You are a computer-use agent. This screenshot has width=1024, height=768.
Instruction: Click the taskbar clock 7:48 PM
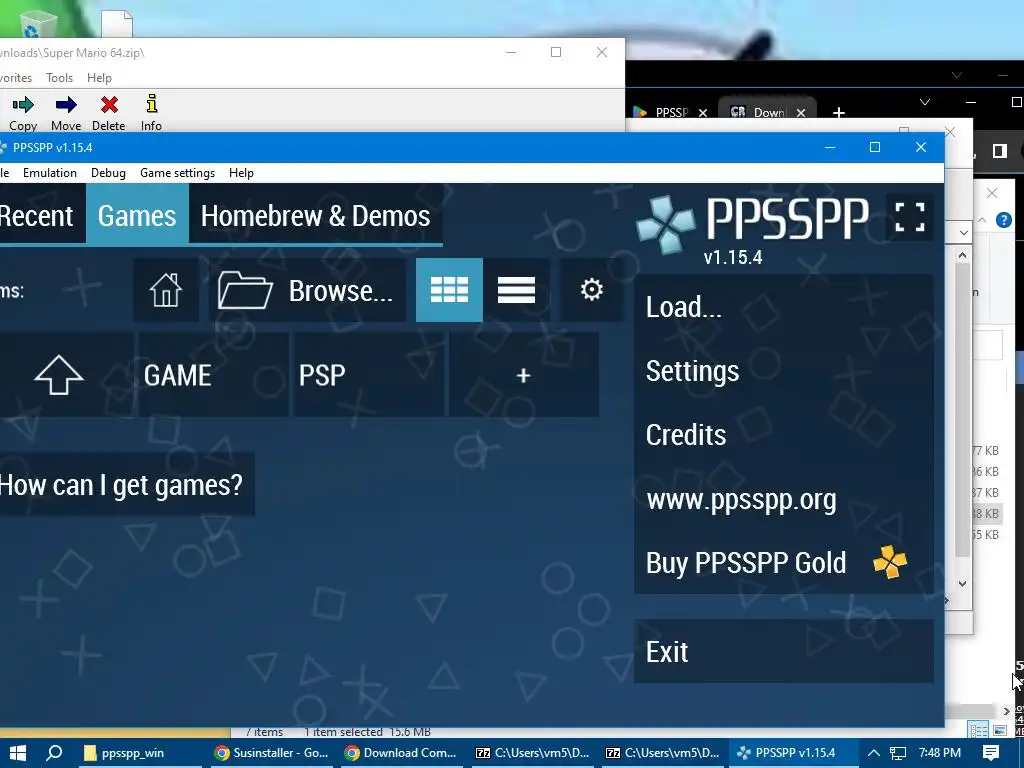939,753
